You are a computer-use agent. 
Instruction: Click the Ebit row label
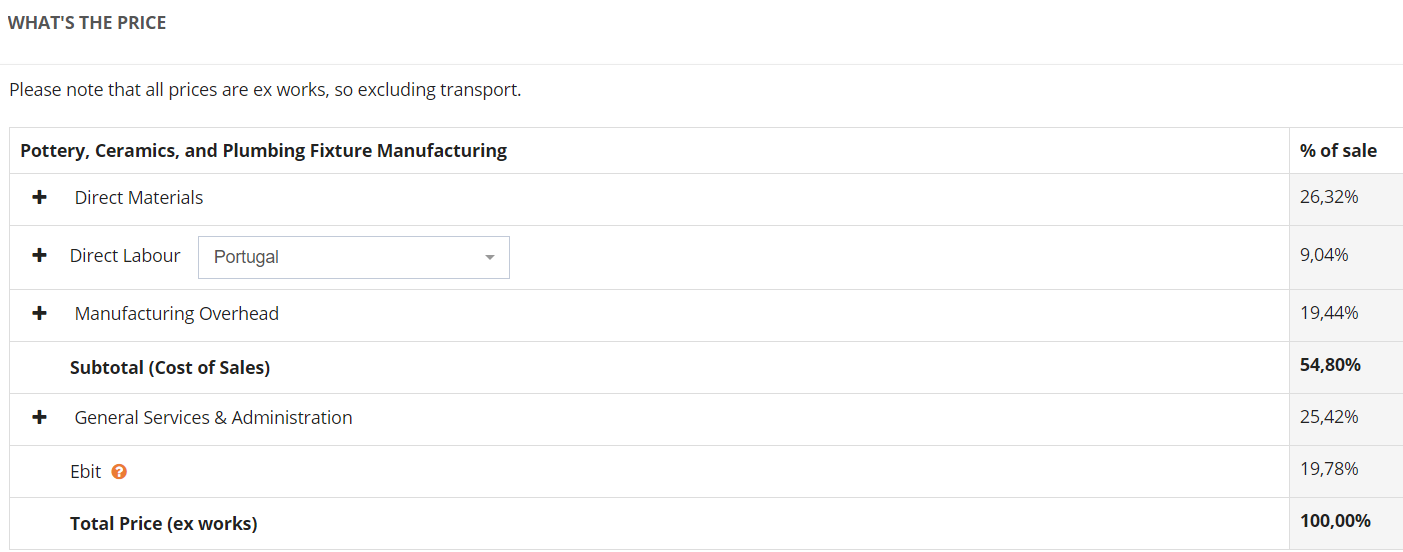86,472
